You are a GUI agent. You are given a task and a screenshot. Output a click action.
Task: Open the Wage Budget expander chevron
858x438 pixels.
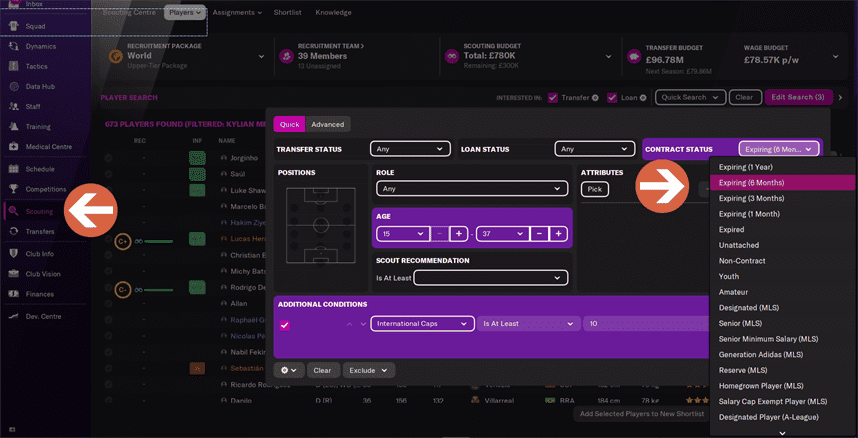coord(836,56)
